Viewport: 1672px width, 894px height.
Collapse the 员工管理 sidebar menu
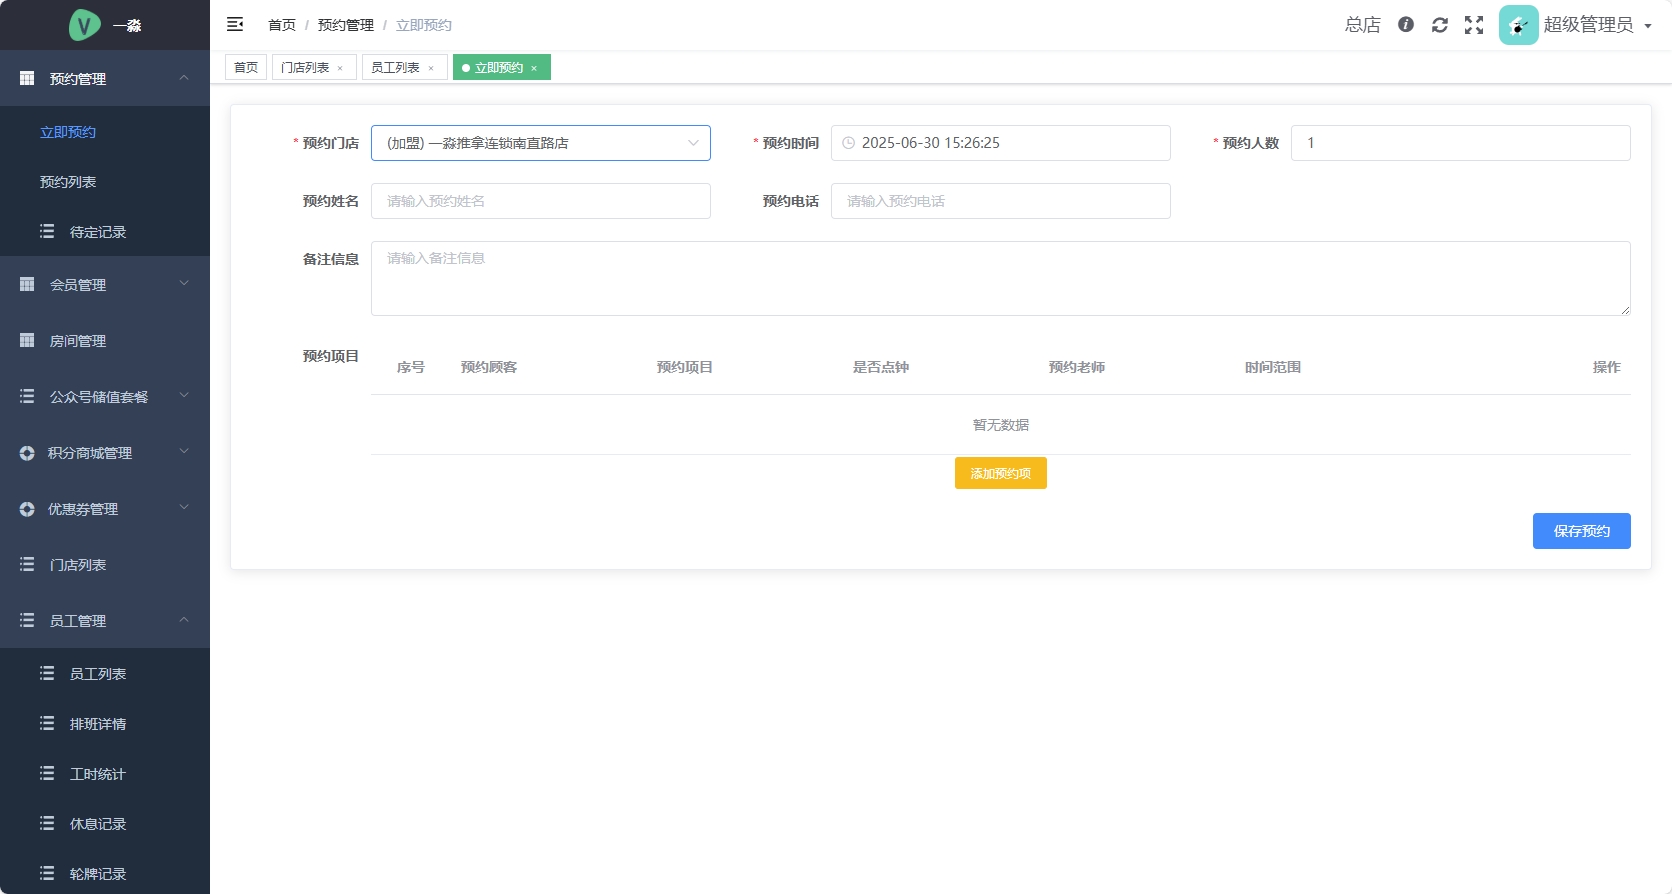pyautogui.click(x=105, y=621)
